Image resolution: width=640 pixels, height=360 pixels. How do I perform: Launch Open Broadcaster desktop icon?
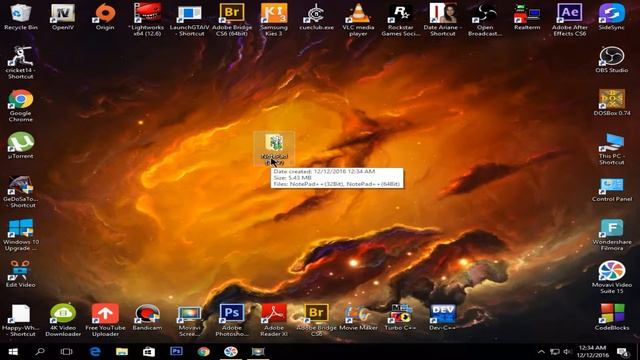pyautogui.click(x=485, y=20)
